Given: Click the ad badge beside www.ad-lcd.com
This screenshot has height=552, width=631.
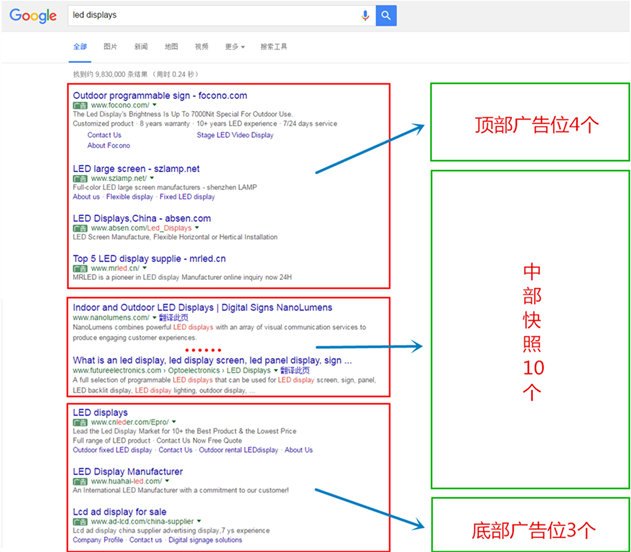Looking at the screenshot, I should click(x=80, y=521).
